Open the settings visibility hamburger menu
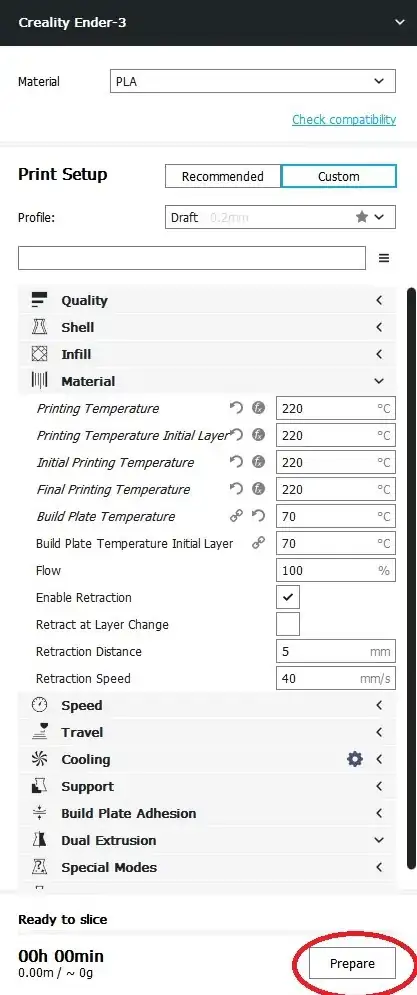Image resolution: width=417 pixels, height=995 pixels. click(384, 258)
